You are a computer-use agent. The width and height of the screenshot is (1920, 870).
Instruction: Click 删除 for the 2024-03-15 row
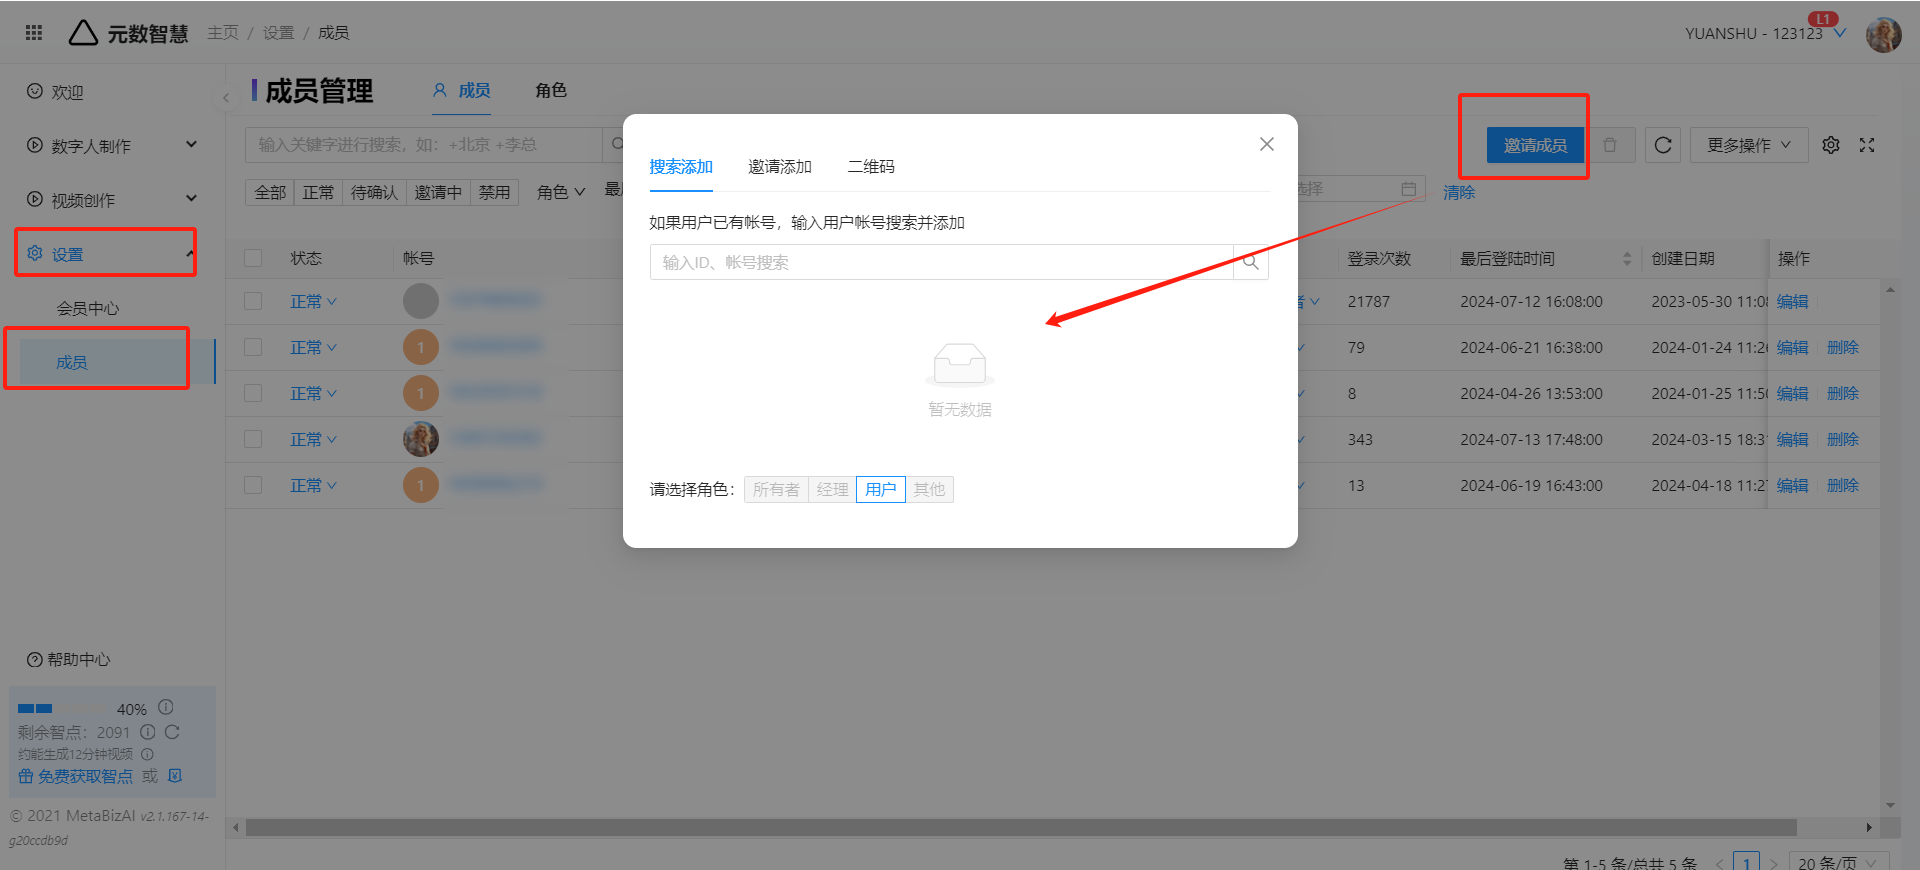1842,439
